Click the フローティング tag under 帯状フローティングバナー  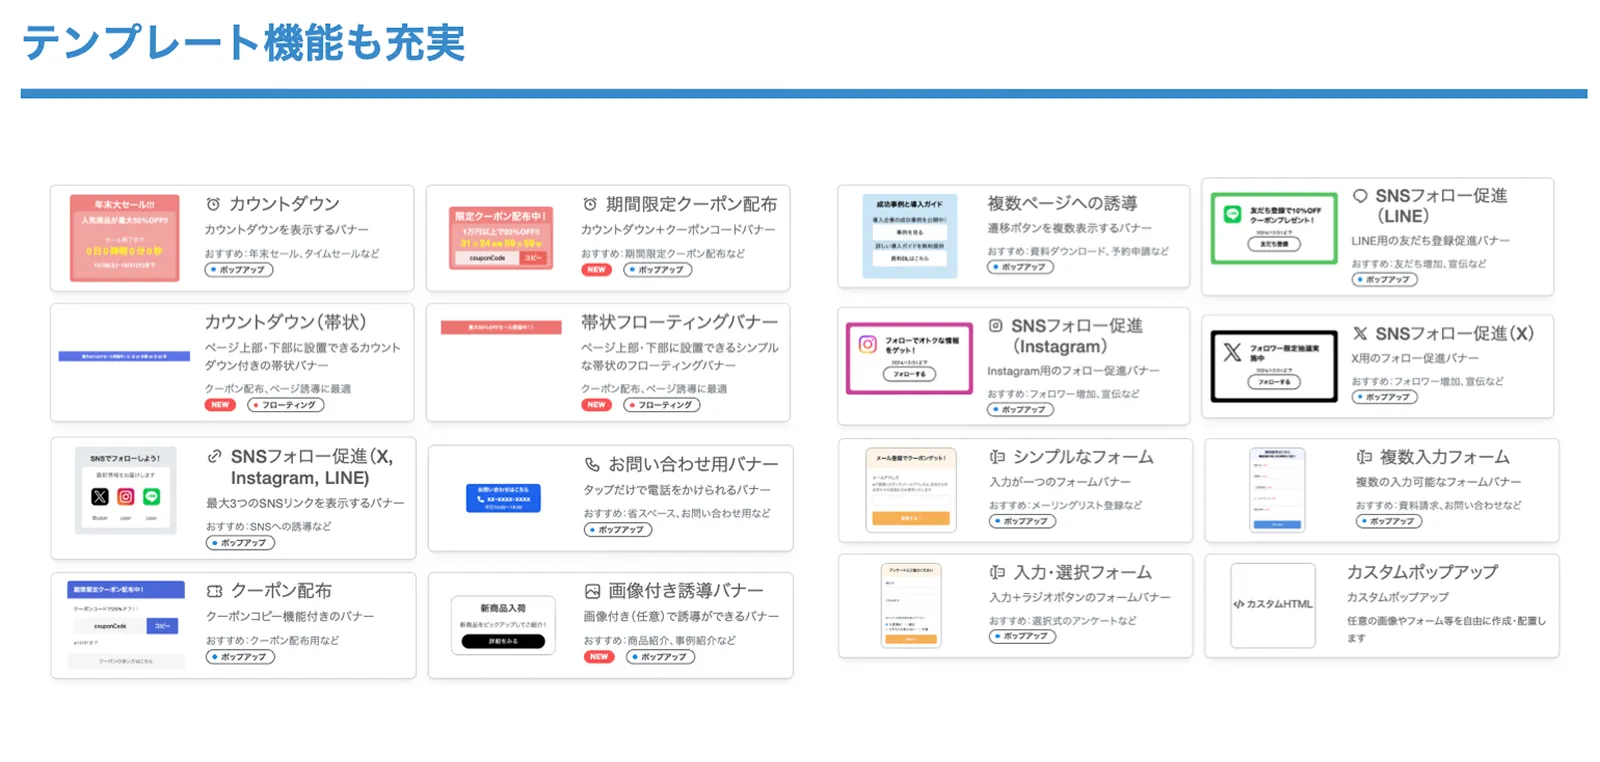pos(662,405)
